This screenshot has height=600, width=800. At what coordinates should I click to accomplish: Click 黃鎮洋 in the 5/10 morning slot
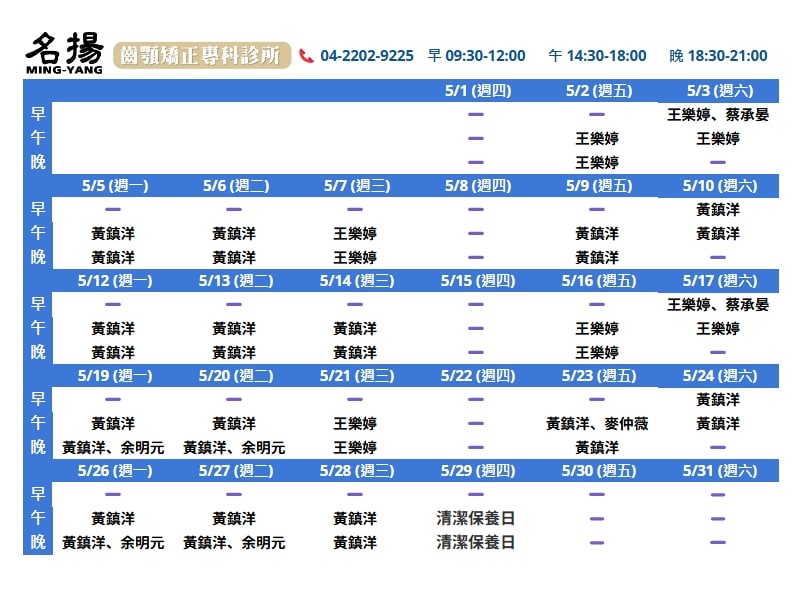(x=718, y=210)
